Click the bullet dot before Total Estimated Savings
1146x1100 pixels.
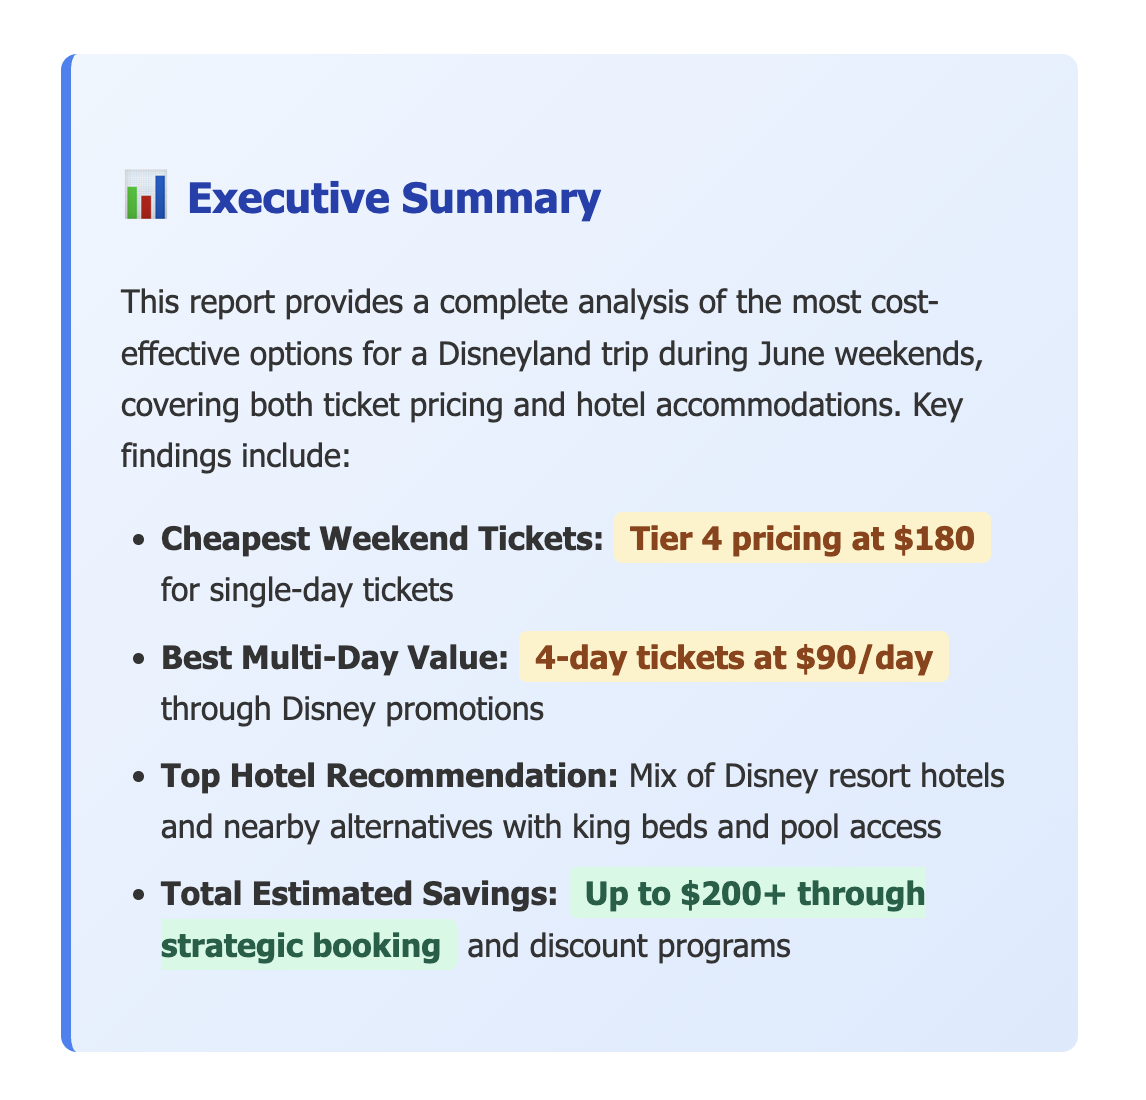point(139,894)
